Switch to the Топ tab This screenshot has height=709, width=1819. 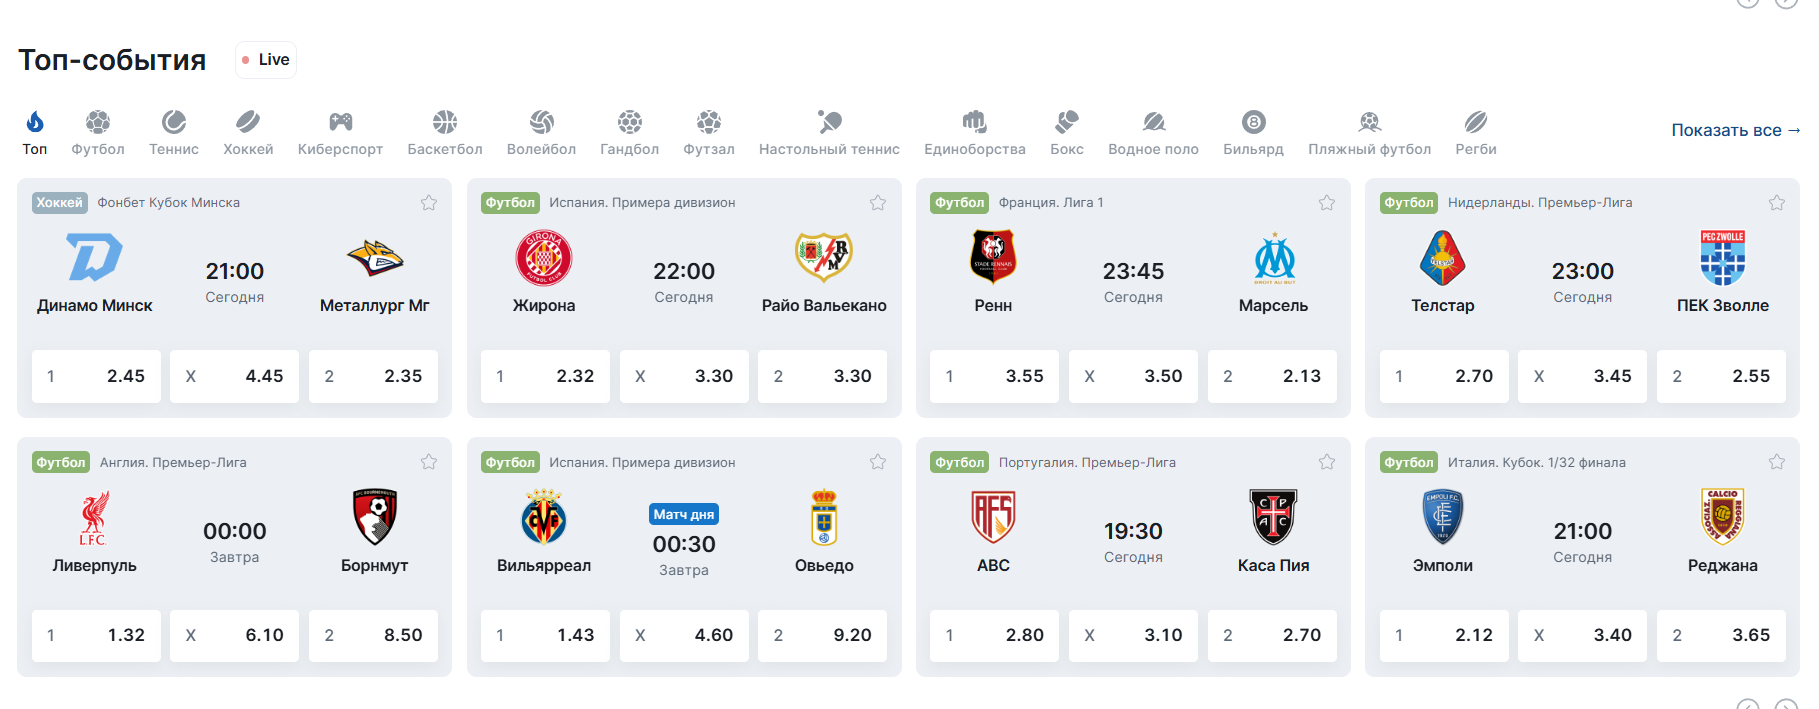35,133
